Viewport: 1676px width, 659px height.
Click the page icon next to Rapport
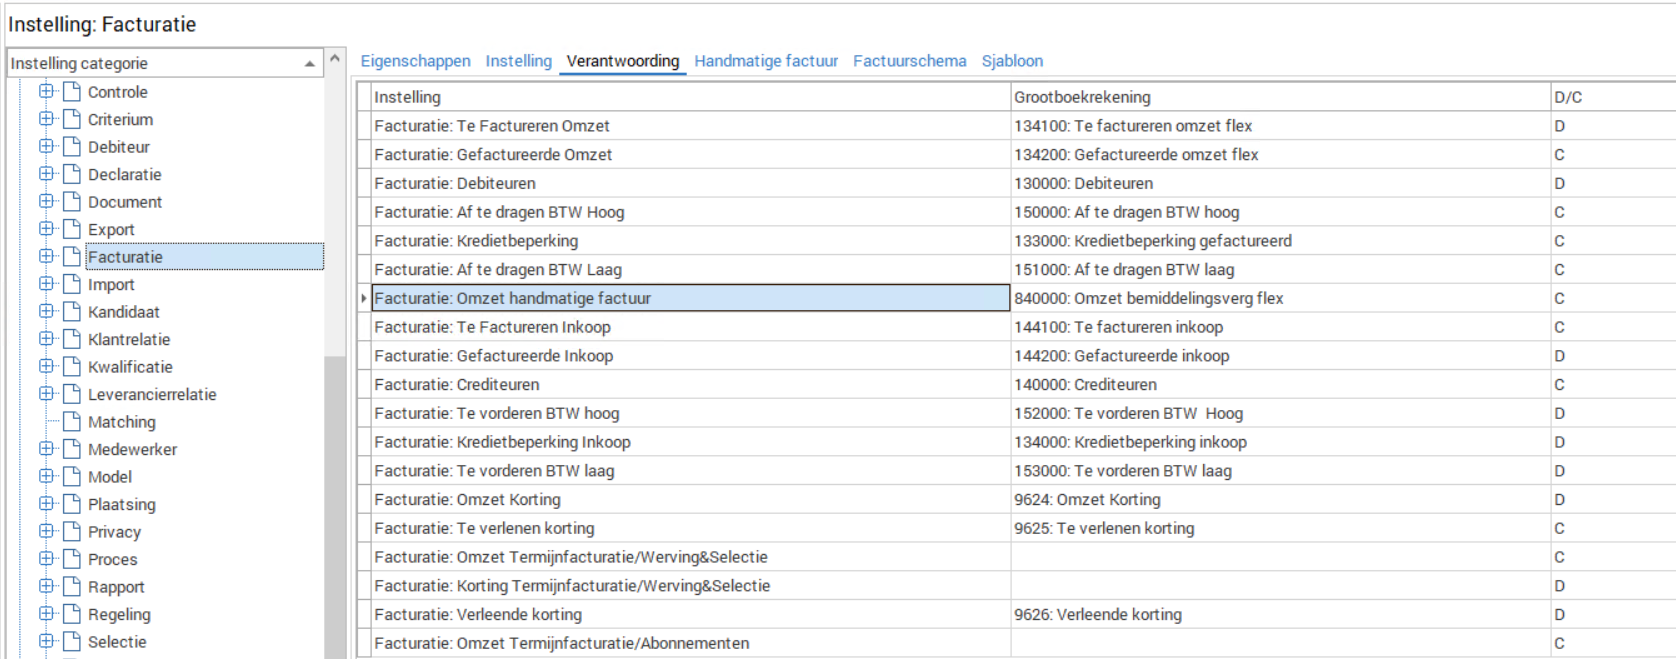(71, 587)
